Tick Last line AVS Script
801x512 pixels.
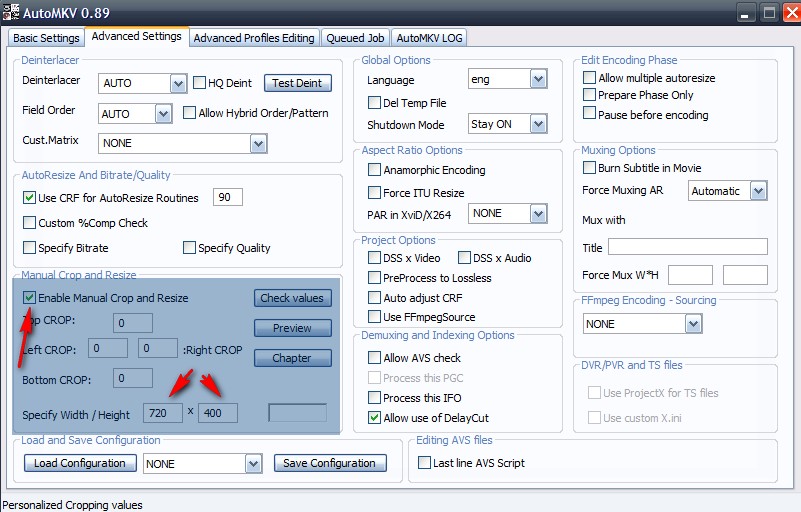point(424,462)
